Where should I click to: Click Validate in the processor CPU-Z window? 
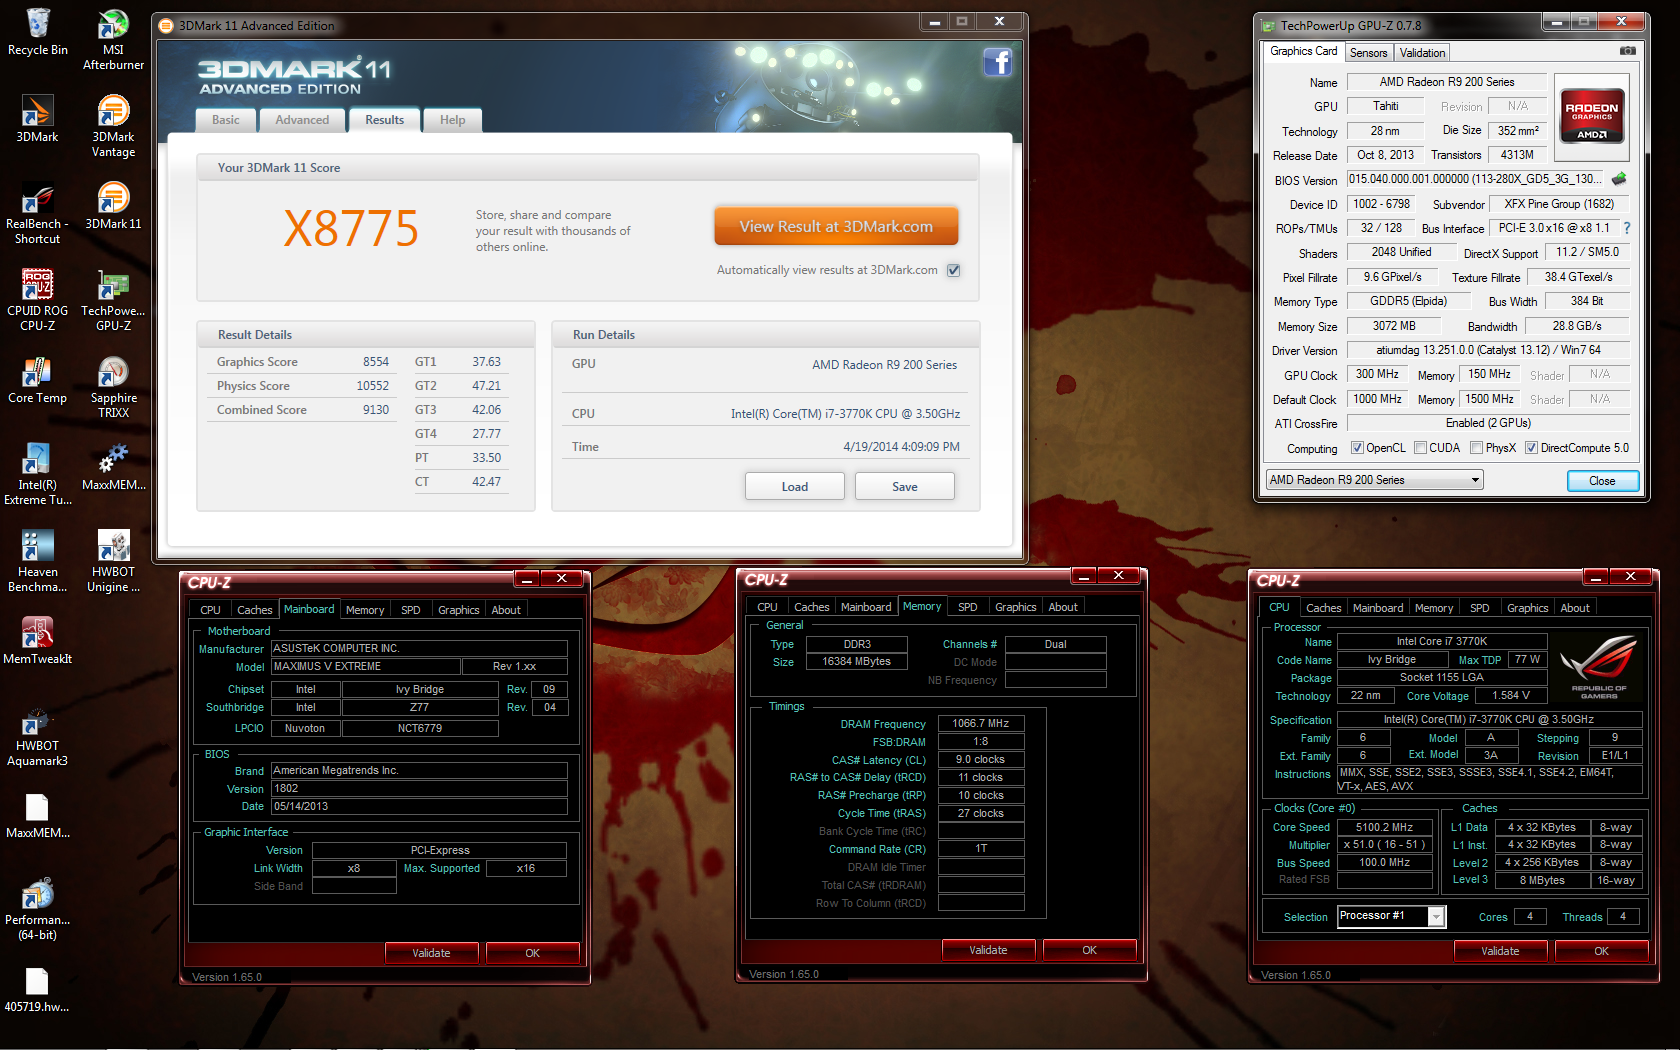1500,951
